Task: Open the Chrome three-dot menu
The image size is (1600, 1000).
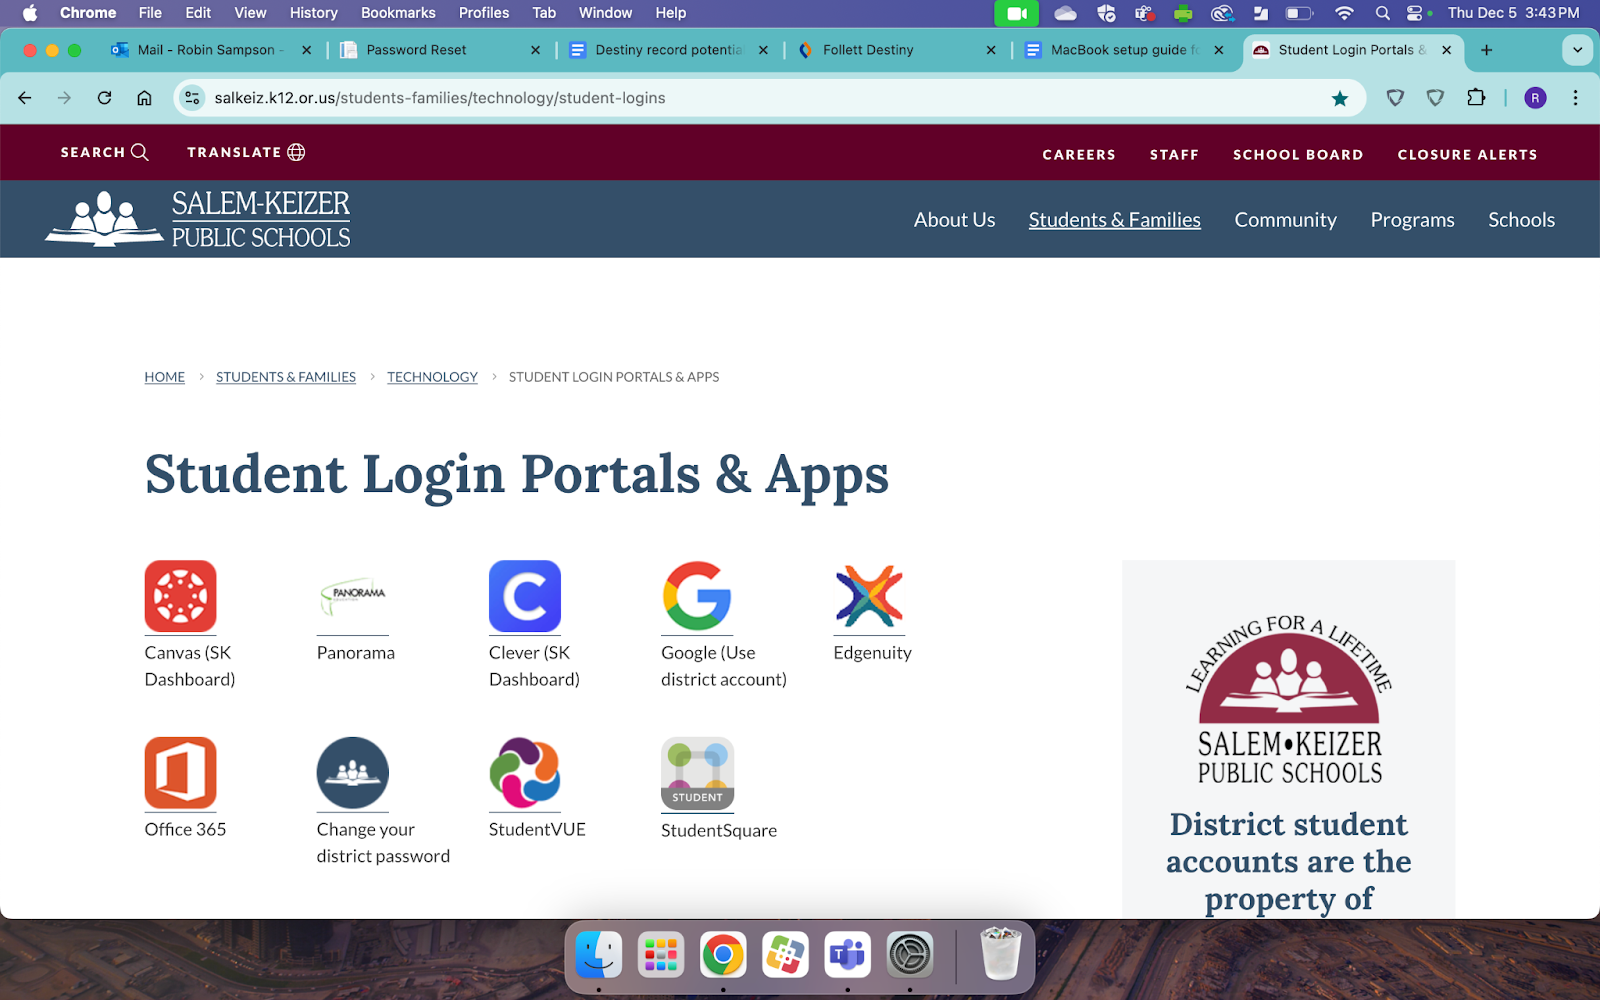Action: [x=1575, y=98]
